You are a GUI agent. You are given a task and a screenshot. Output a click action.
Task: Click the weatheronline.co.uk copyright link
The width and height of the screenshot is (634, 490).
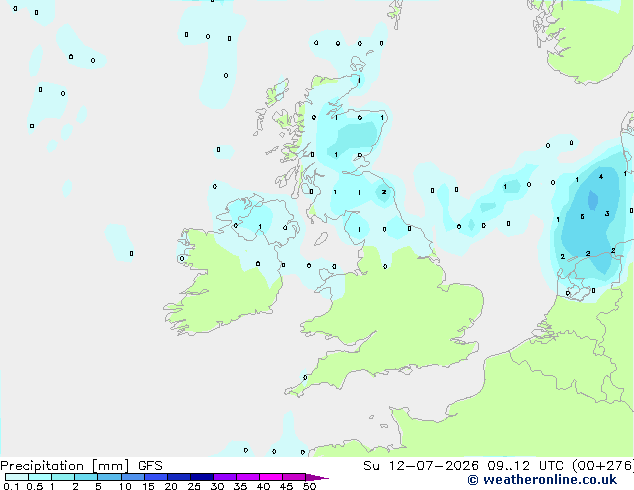[x=542, y=480]
